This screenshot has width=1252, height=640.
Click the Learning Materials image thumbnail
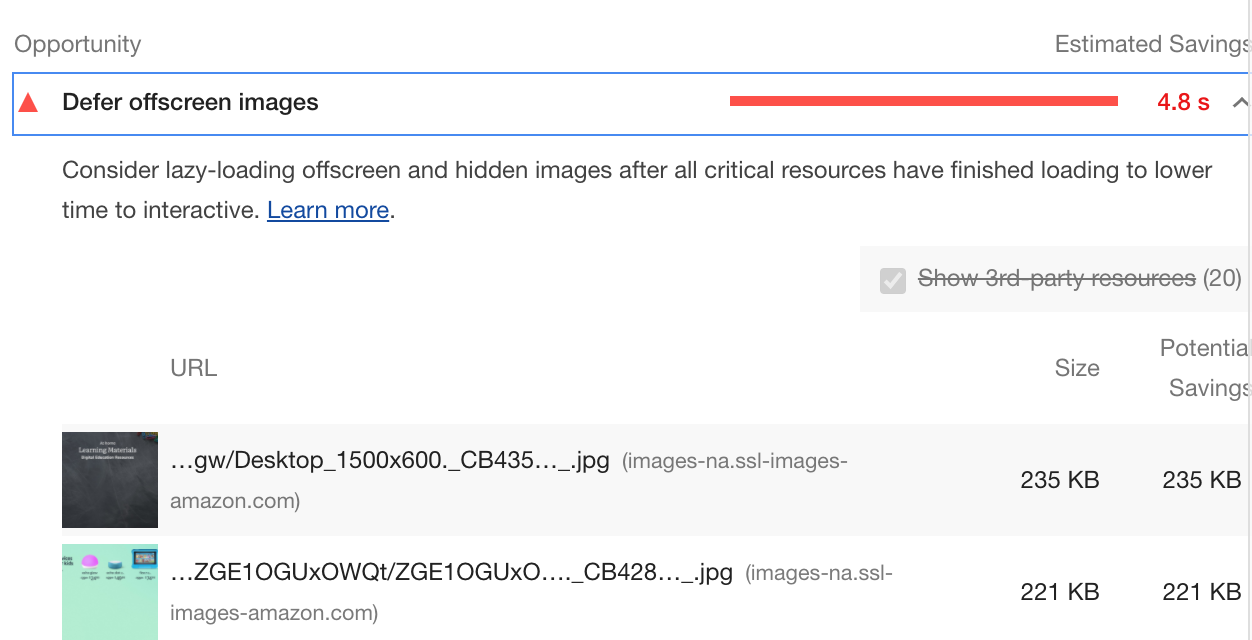(110, 480)
